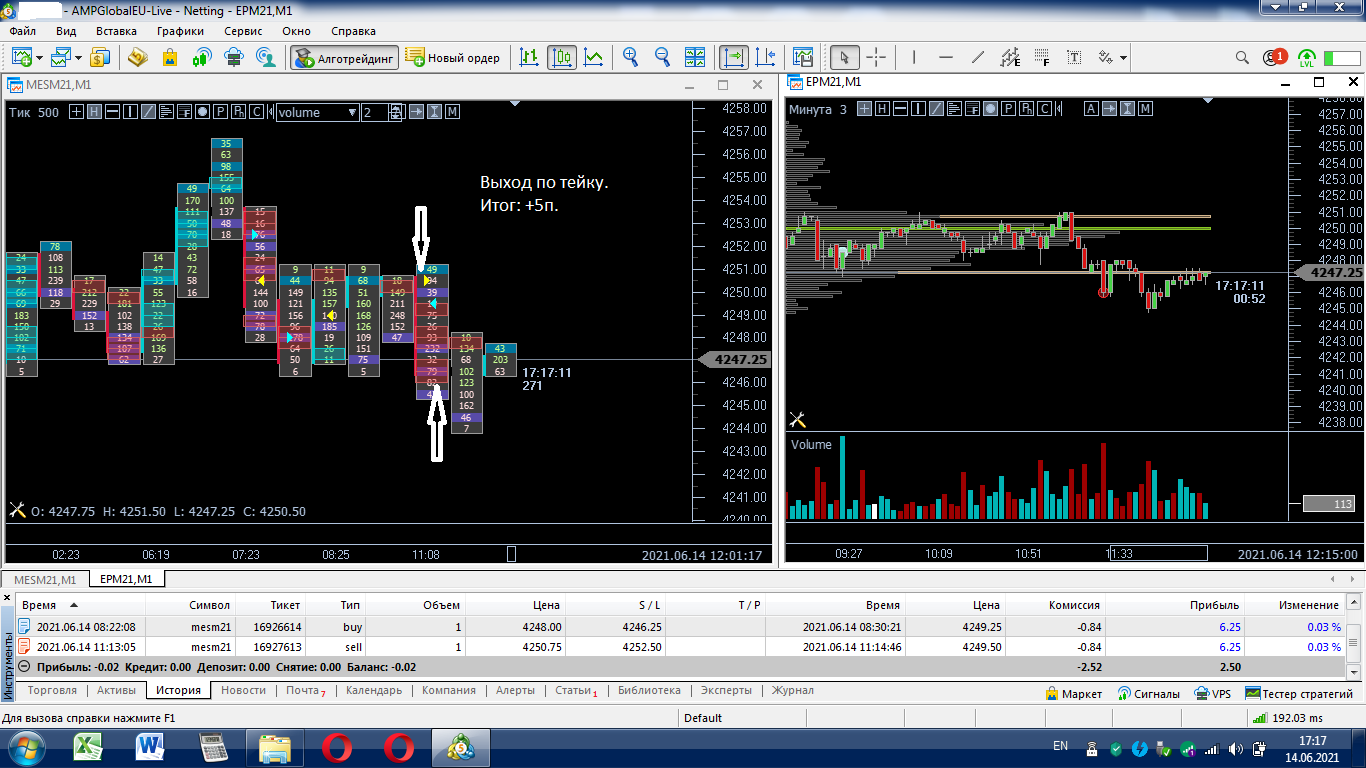Screen dimensions: 1366x768
Task: Switch to the Торговля tab
Action: pos(52,691)
